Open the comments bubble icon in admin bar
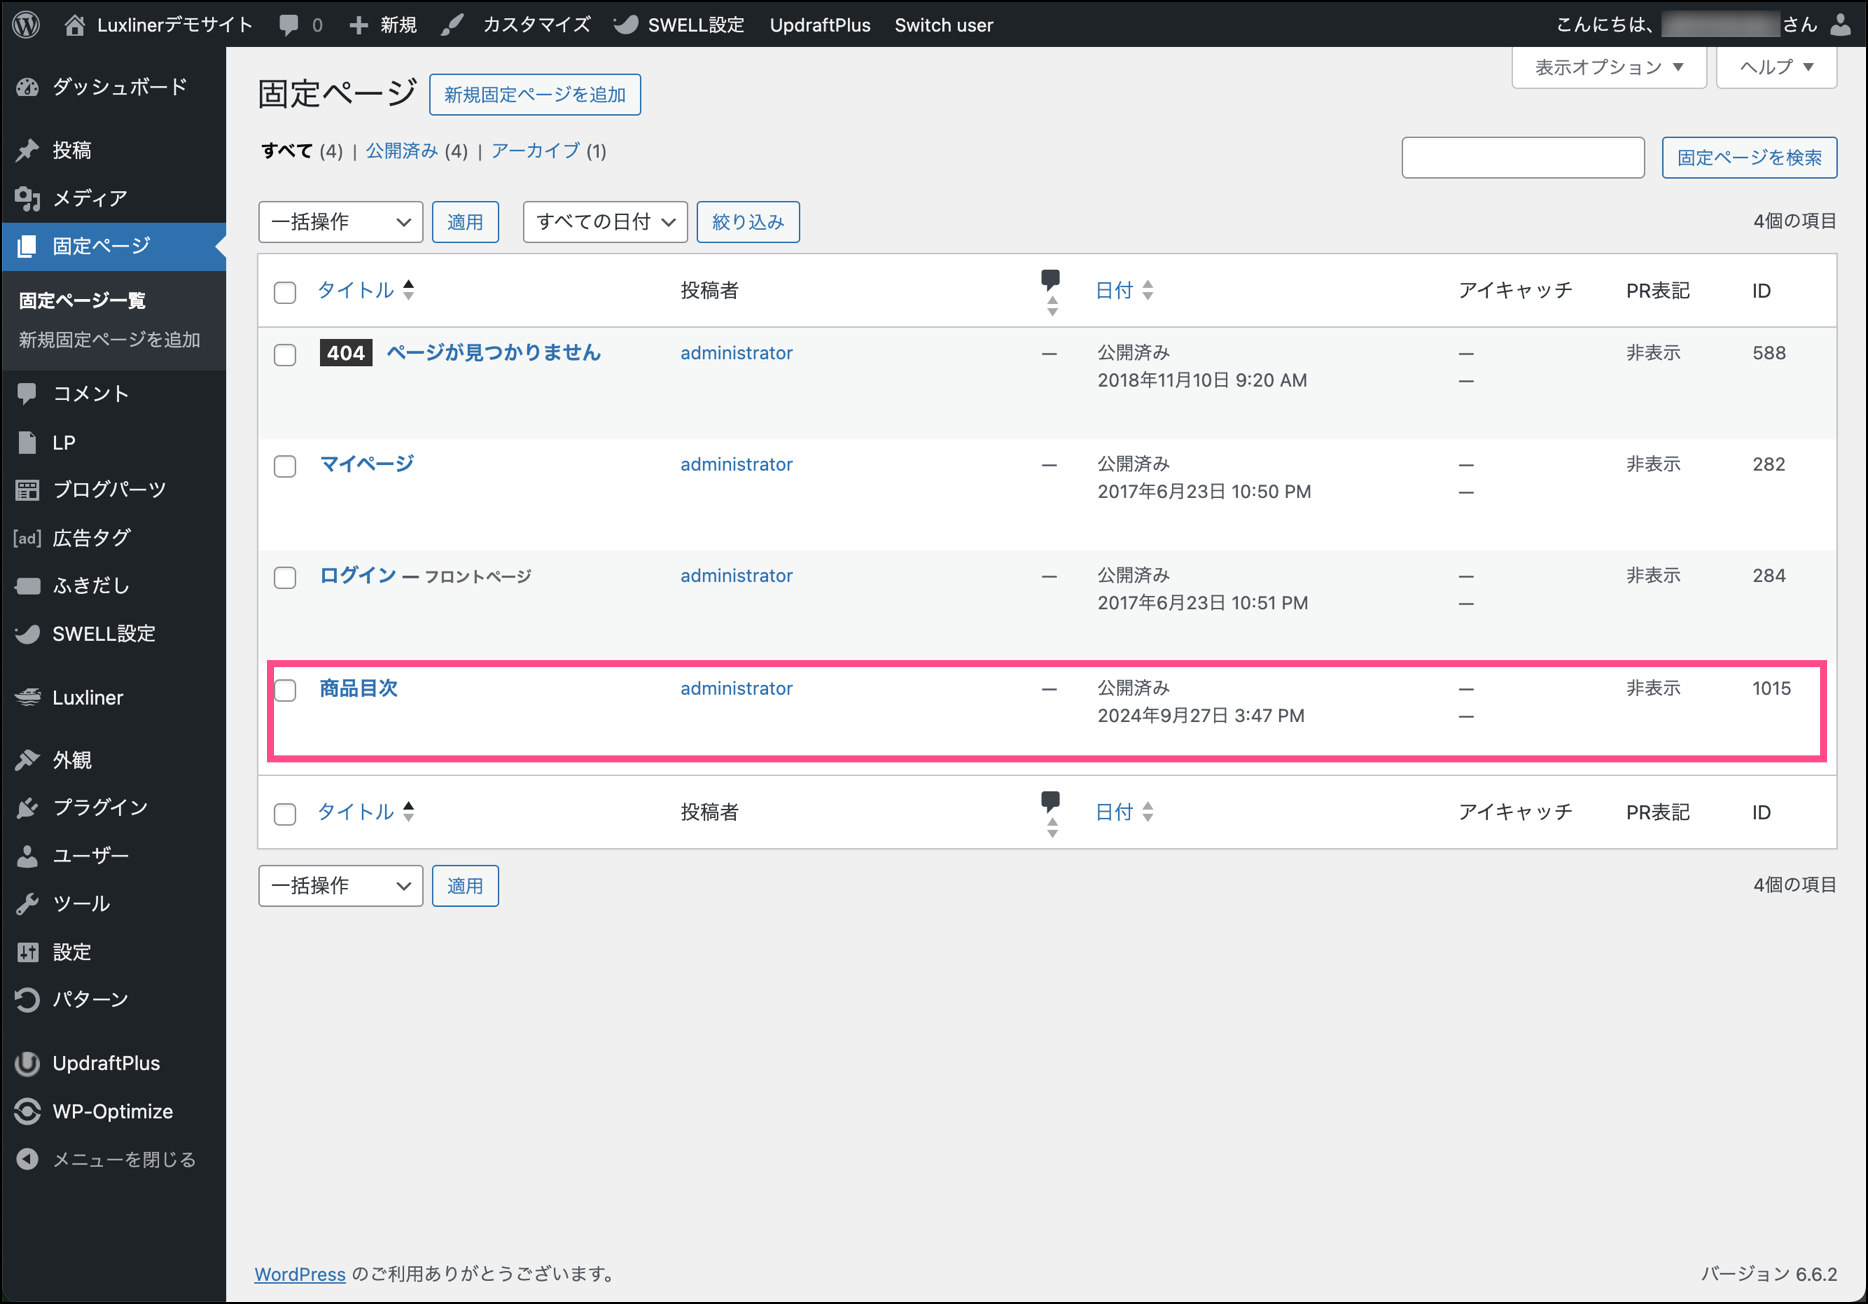 (x=289, y=25)
